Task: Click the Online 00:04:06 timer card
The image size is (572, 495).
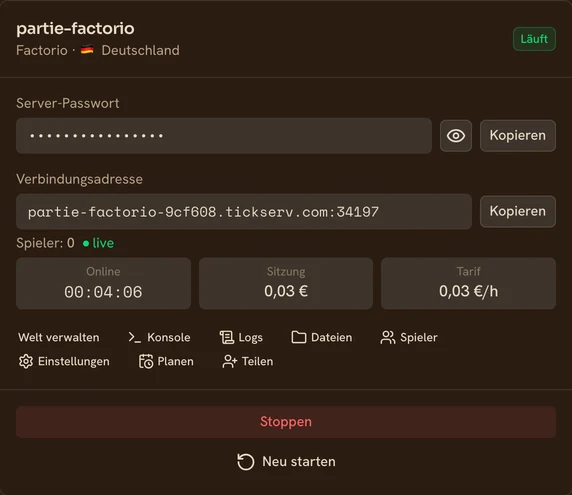Action: [103, 283]
